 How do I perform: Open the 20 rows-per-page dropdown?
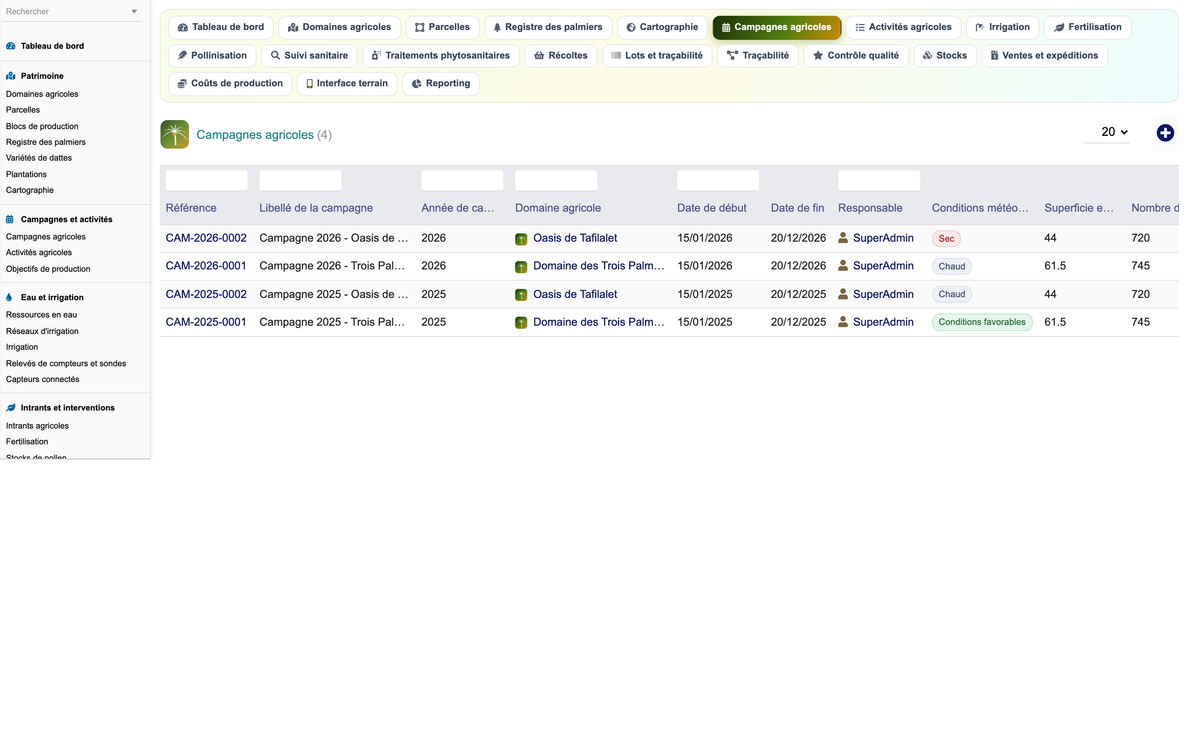click(1108, 132)
